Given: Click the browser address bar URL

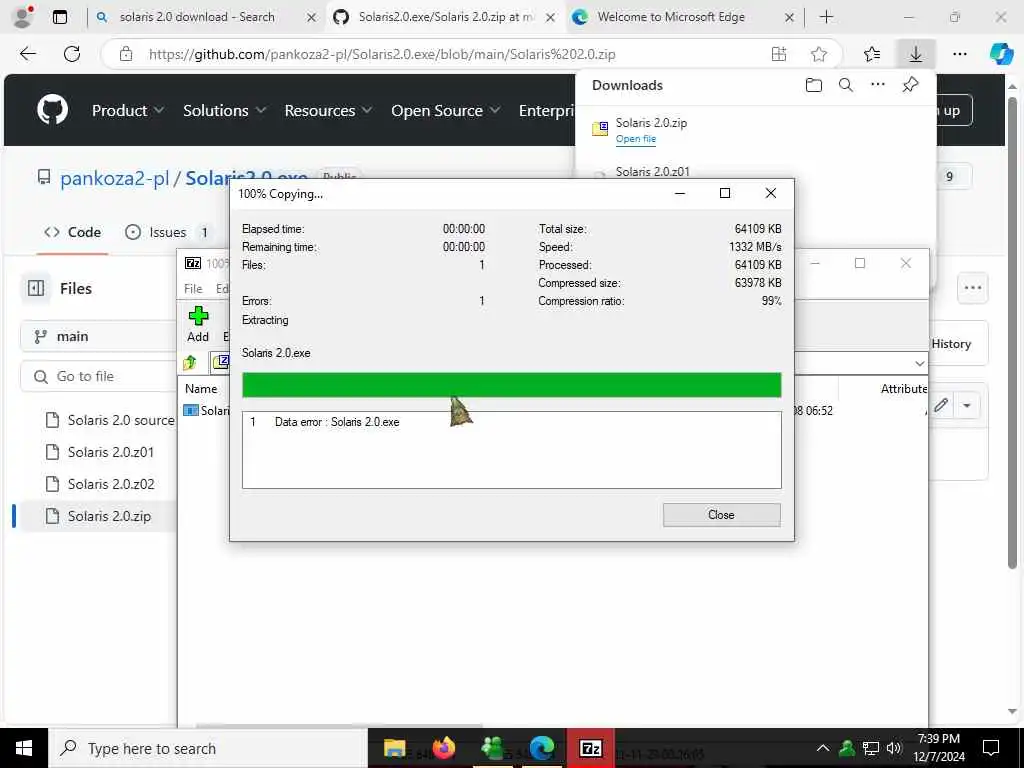Looking at the screenshot, I should [x=382, y=54].
